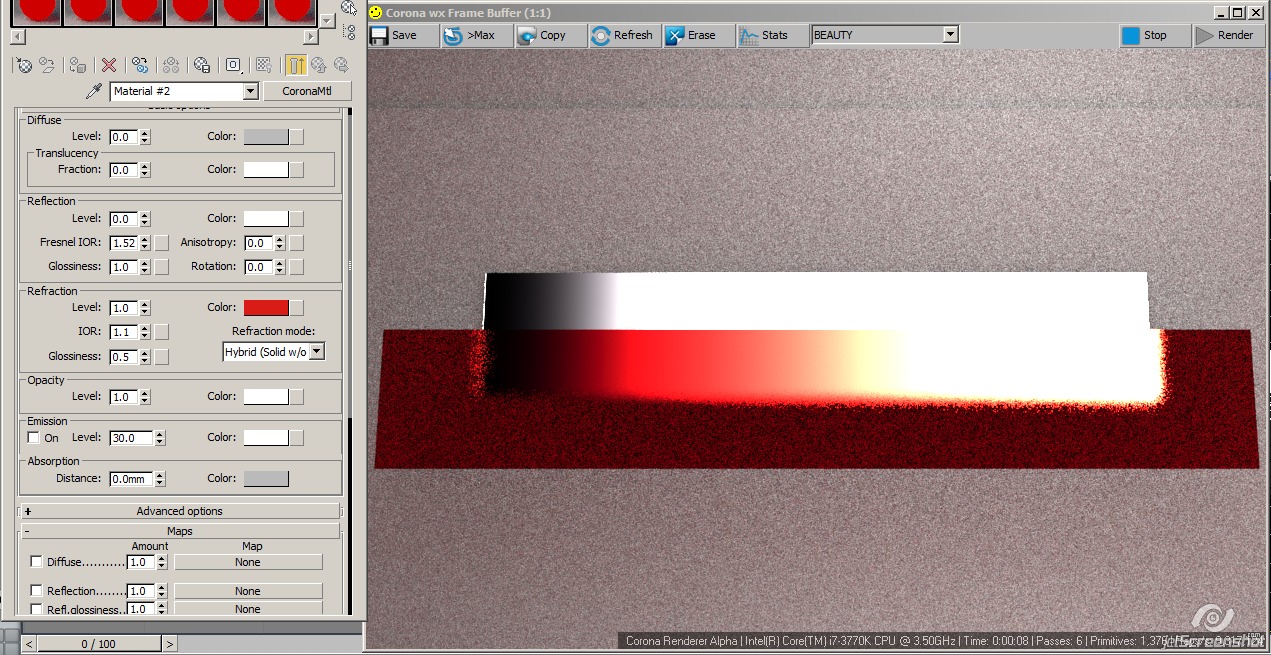
Task: Click Show Shaded Material in Viewport icon
Action: click(264, 65)
